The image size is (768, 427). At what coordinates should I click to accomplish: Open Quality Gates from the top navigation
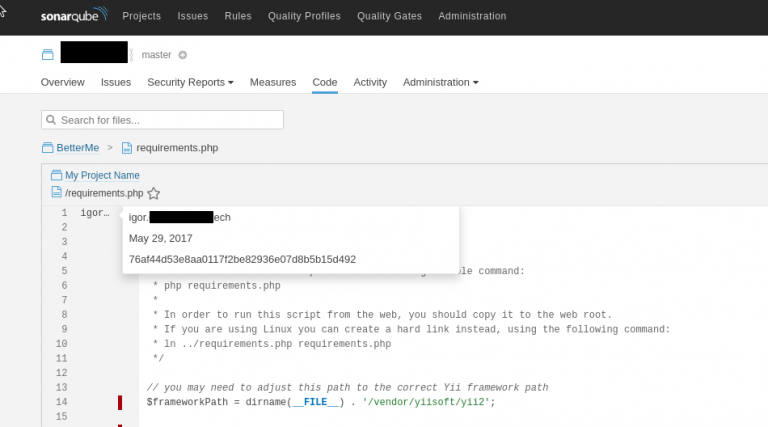tap(389, 16)
